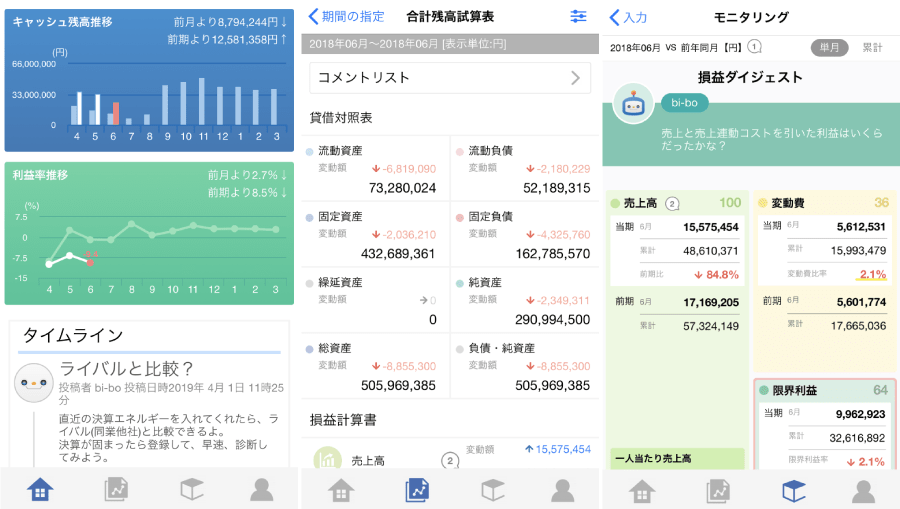Open the 利益率推移 chart card
This screenshot has height=509, width=900.
(x=149, y=233)
